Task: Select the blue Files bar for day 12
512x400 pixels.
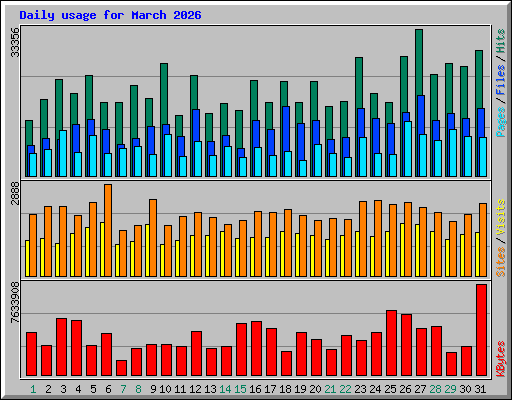Action: pyautogui.click(x=196, y=125)
